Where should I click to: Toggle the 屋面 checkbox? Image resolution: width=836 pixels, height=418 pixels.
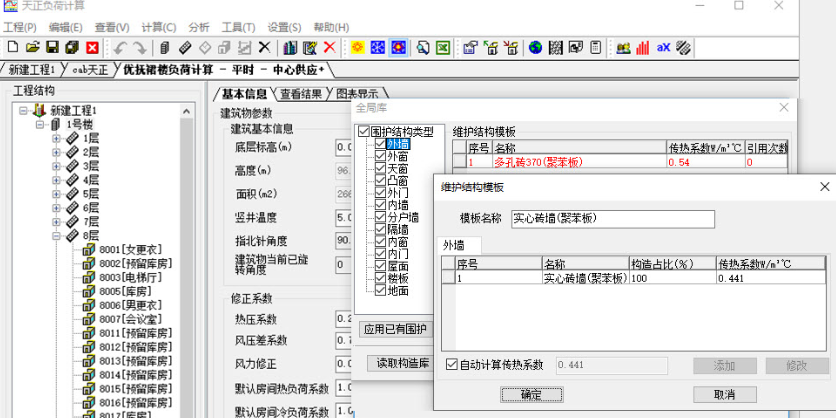point(380,266)
